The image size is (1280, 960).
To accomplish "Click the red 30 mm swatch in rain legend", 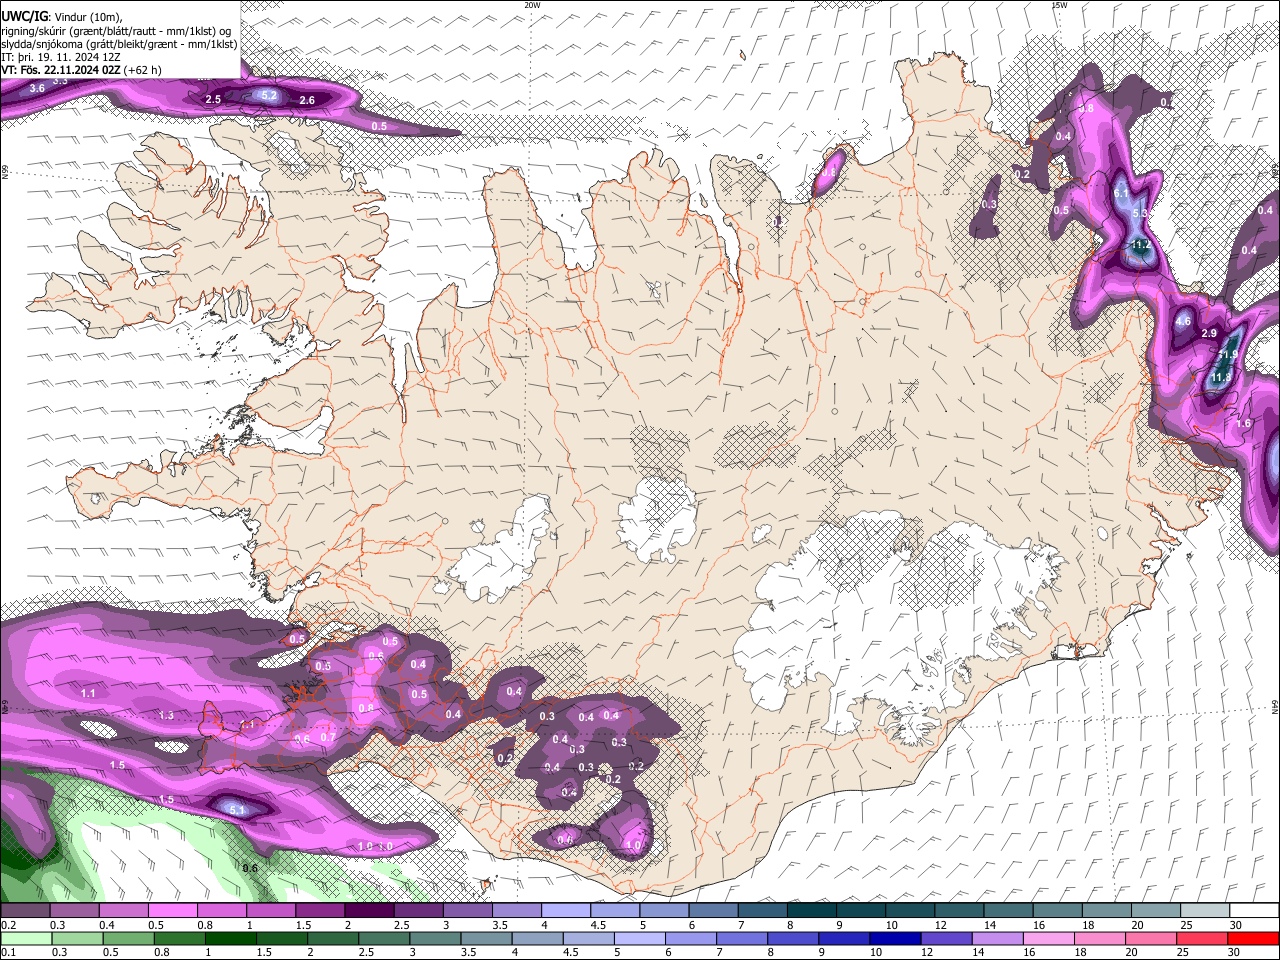I will point(1254,938).
